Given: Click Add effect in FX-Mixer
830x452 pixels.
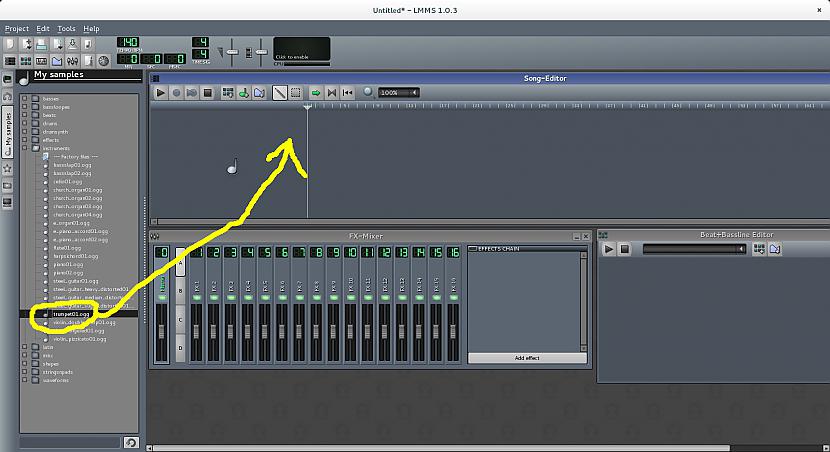Looking at the screenshot, I should (x=527, y=358).
